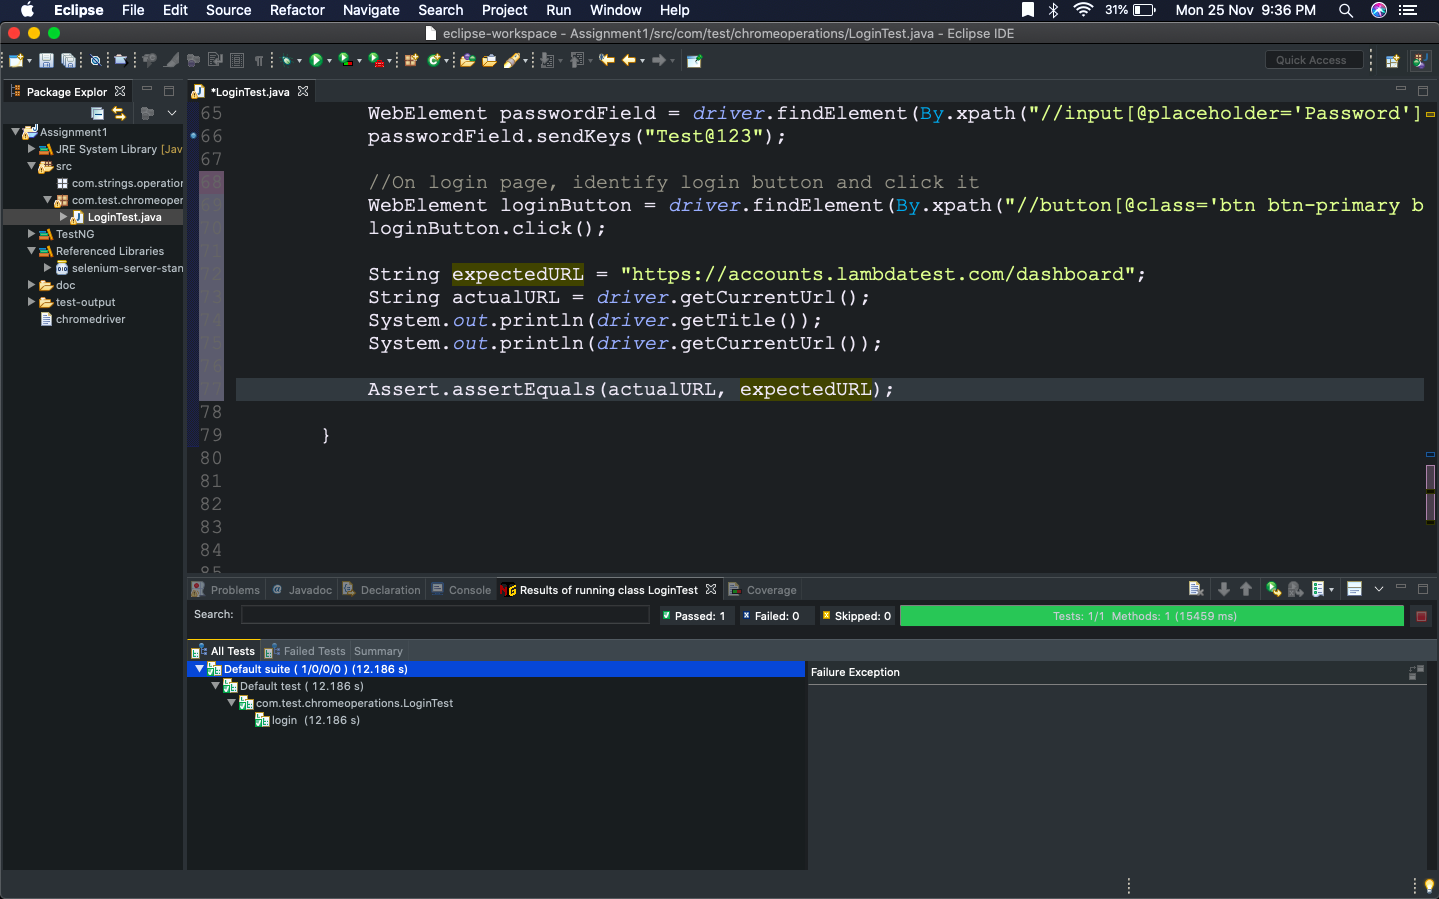Viewport: 1439px width, 899px height.
Task: Expand the test-output folder
Action: (x=32, y=302)
